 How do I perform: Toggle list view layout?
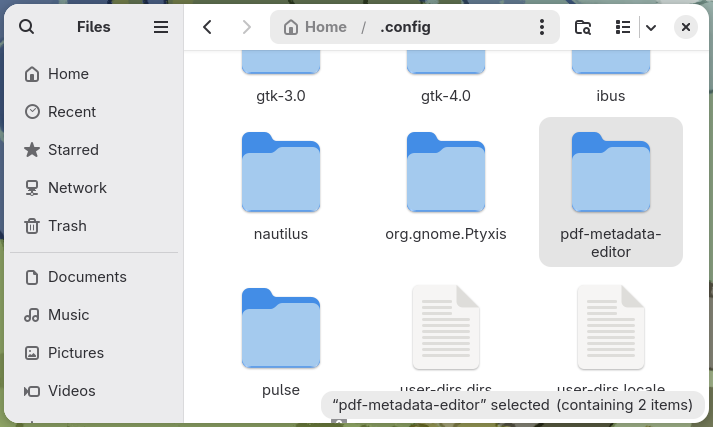tap(623, 27)
